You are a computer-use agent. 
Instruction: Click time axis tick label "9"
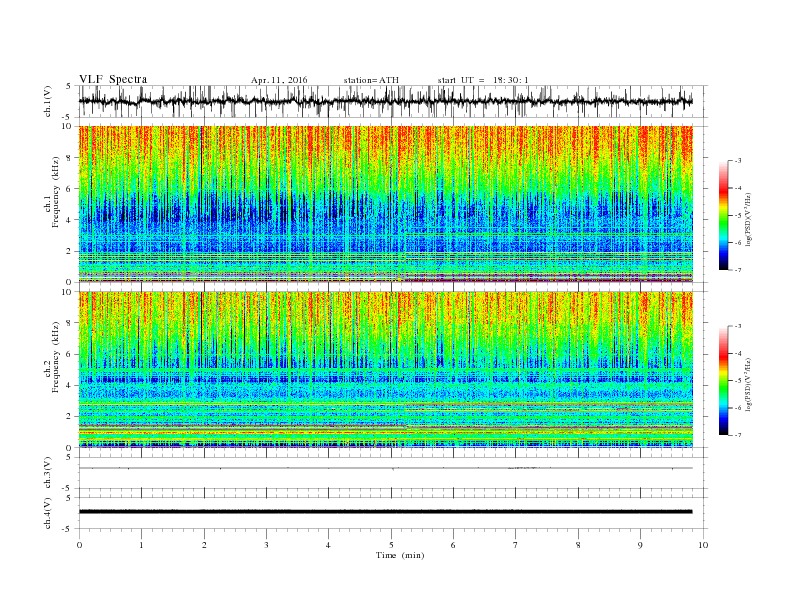coord(640,545)
